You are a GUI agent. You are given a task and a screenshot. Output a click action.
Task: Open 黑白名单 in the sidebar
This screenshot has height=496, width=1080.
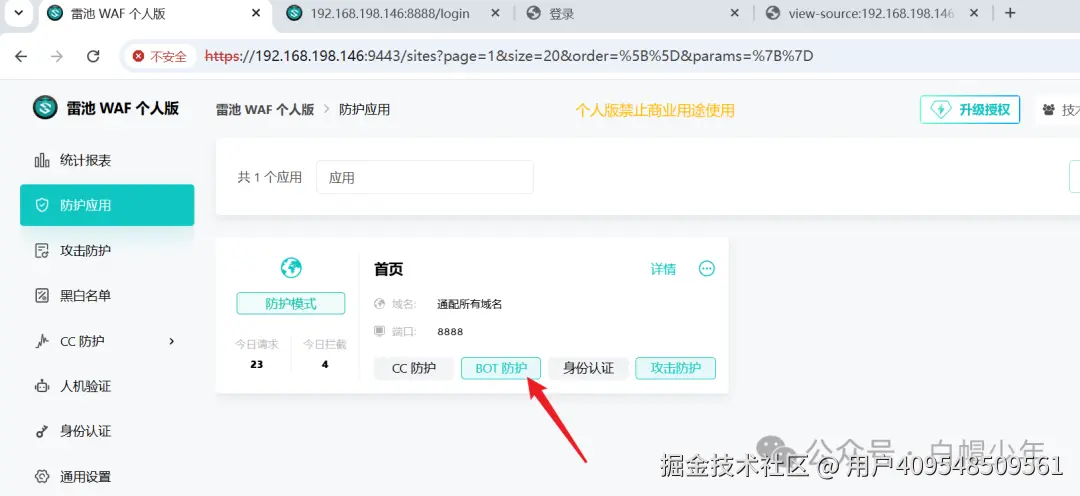(107, 296)
